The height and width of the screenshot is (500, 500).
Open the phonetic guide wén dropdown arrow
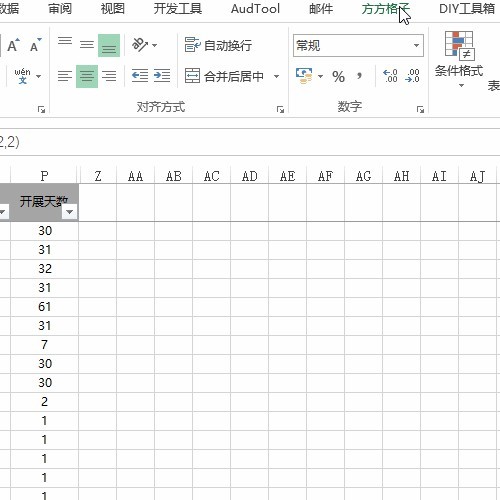point(38,76)
